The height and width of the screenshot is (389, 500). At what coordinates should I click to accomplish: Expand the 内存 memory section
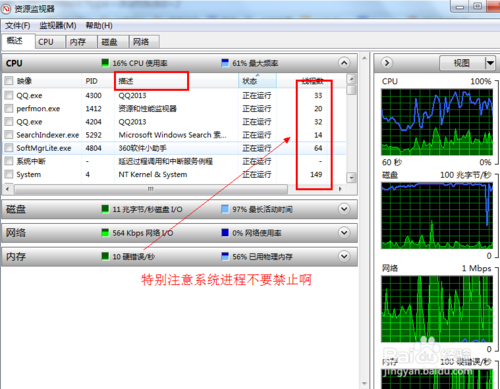(x=344, y=256)
